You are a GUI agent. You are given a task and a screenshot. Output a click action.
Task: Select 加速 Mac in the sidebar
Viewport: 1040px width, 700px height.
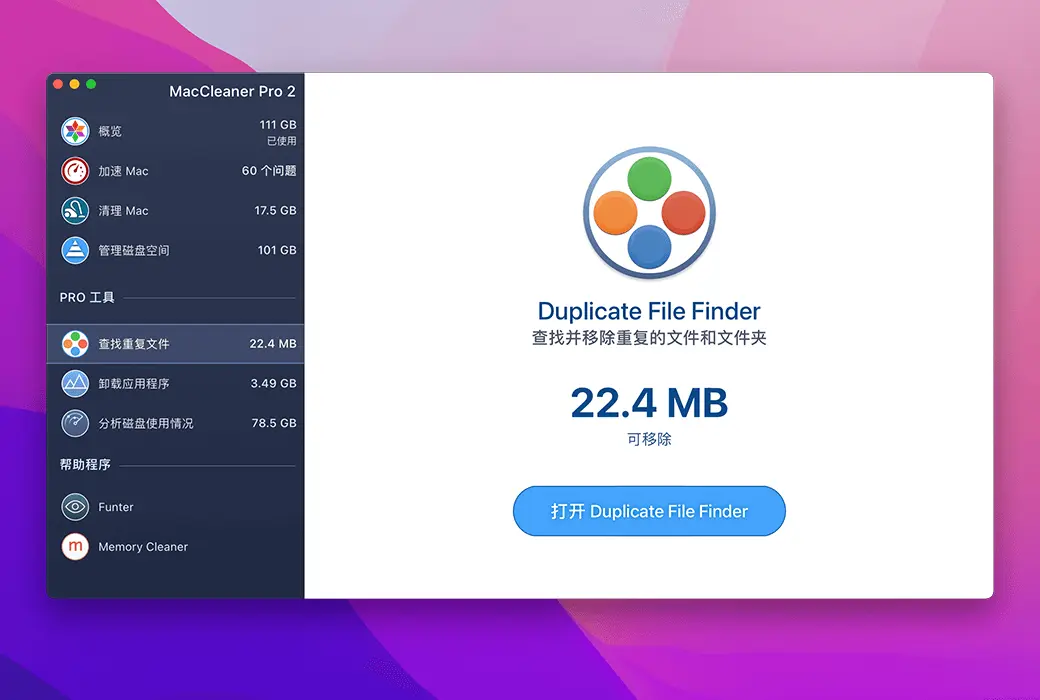tap(176, 171)
